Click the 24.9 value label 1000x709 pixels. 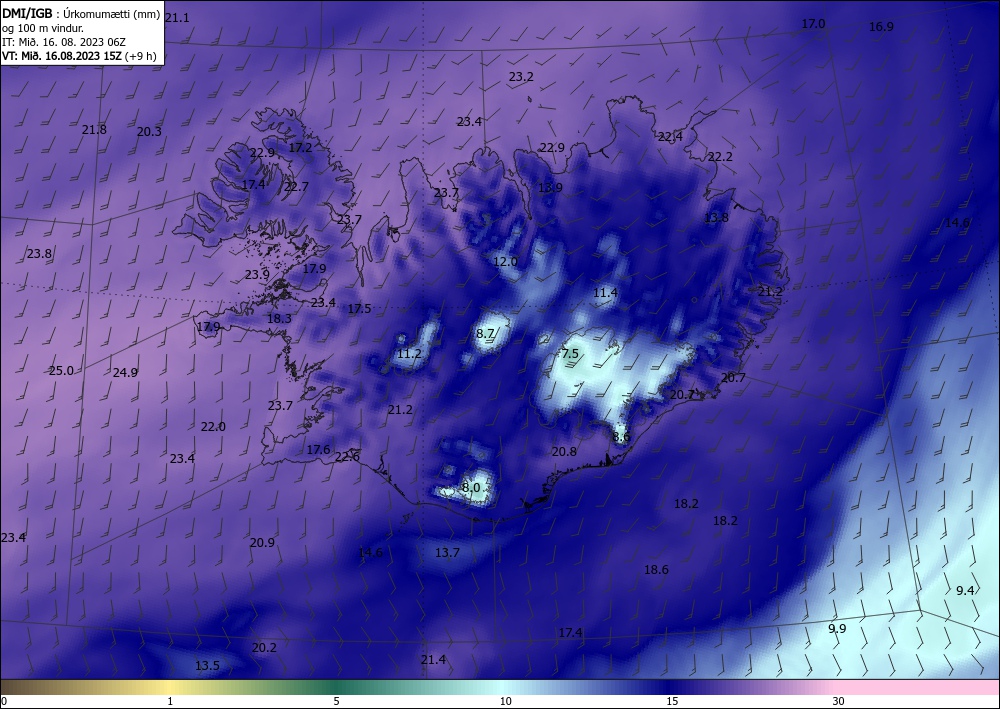click(x=125, y=372)
